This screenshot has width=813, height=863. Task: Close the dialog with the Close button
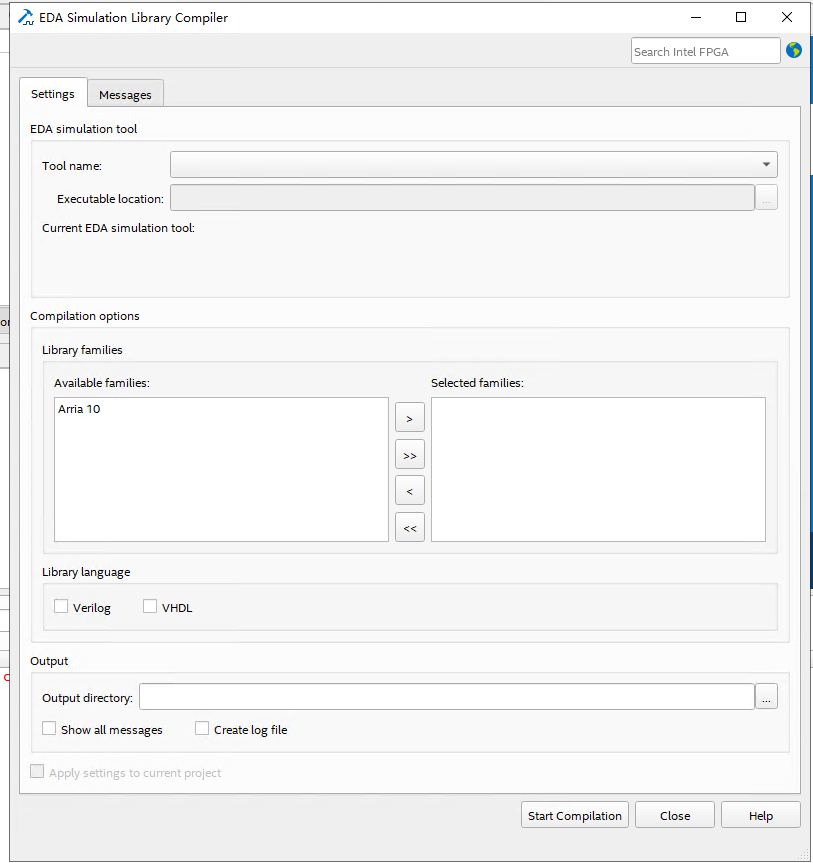674,814
